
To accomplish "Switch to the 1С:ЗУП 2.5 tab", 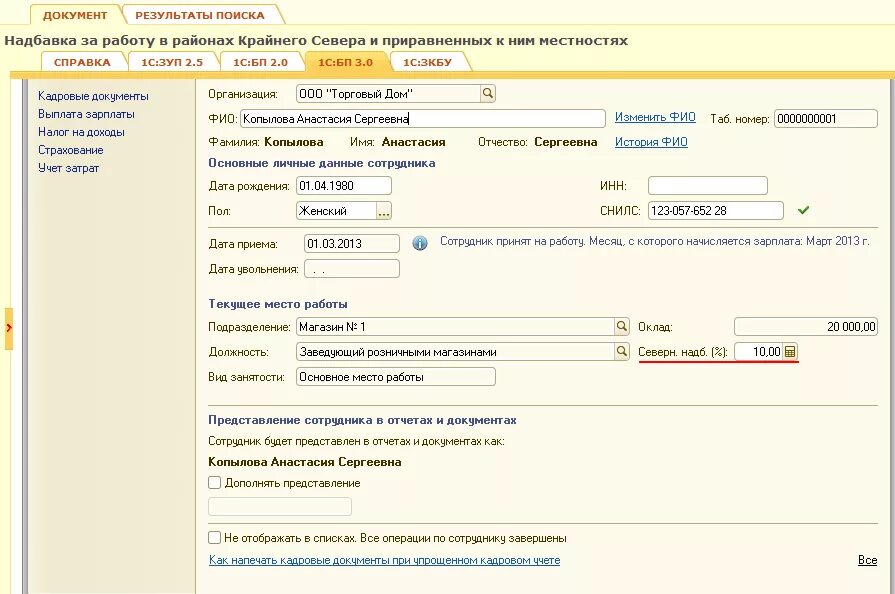I will (x=171, y=62).
